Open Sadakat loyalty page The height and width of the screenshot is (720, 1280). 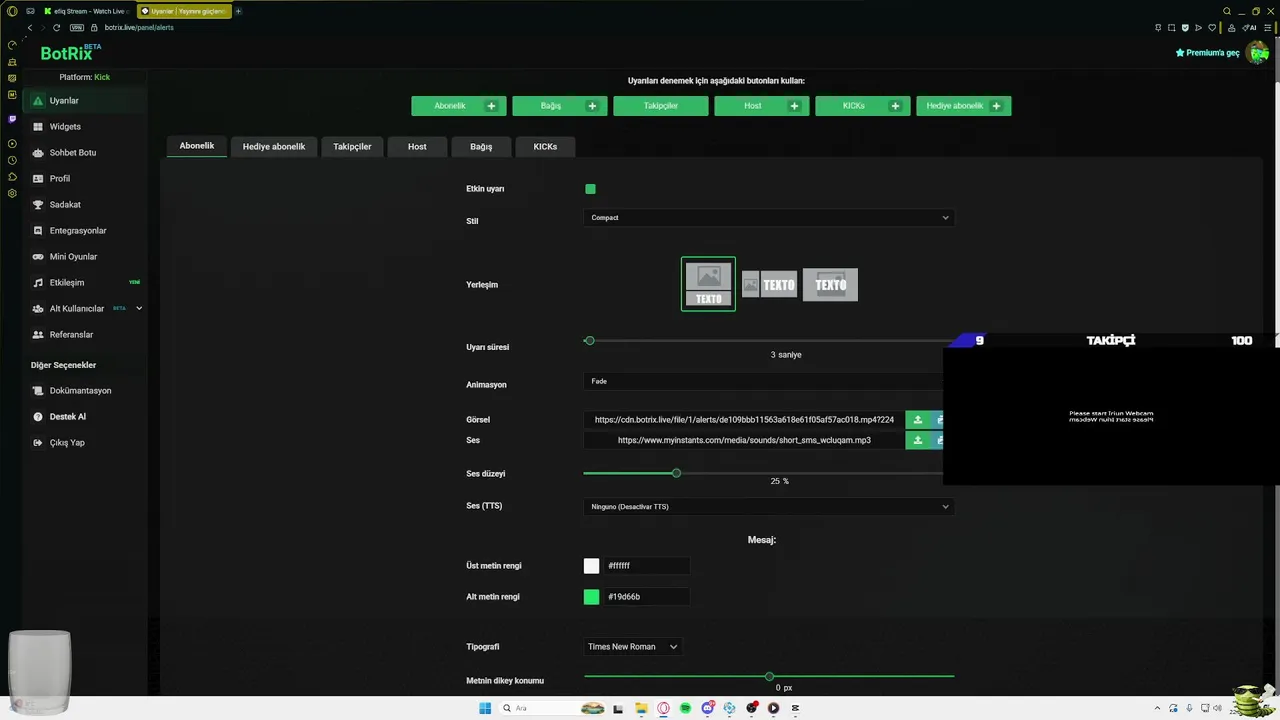click(x=84, y=205)
